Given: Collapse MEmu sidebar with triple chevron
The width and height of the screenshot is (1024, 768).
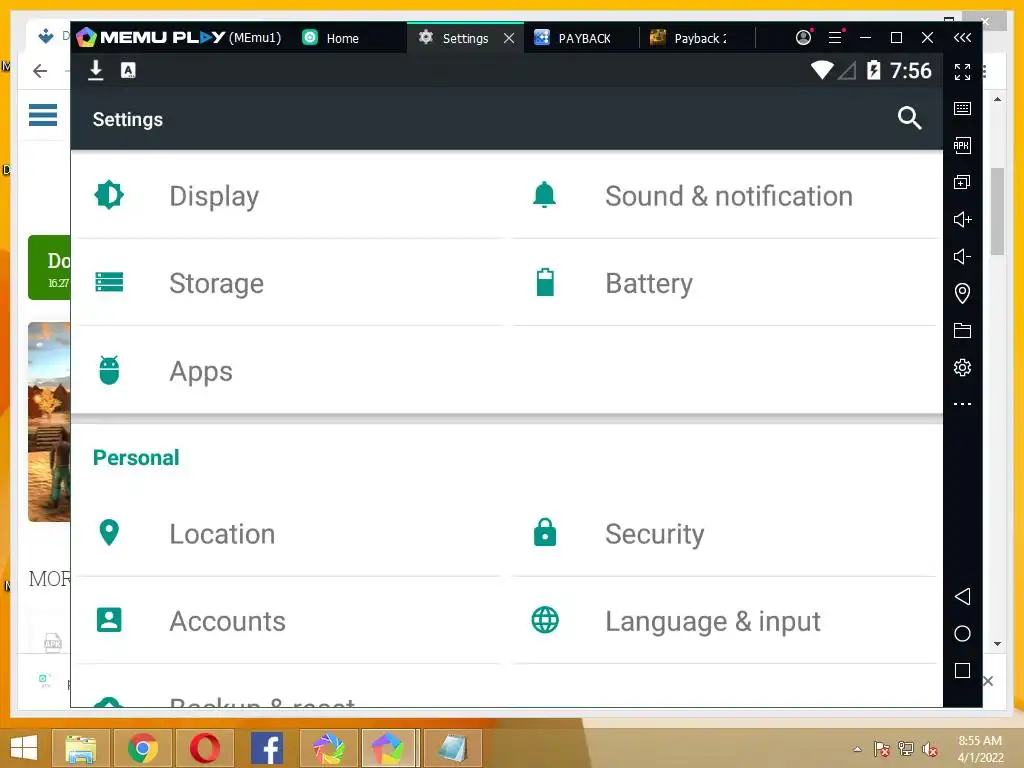Looking at the screenshot, I should (962, 37).
